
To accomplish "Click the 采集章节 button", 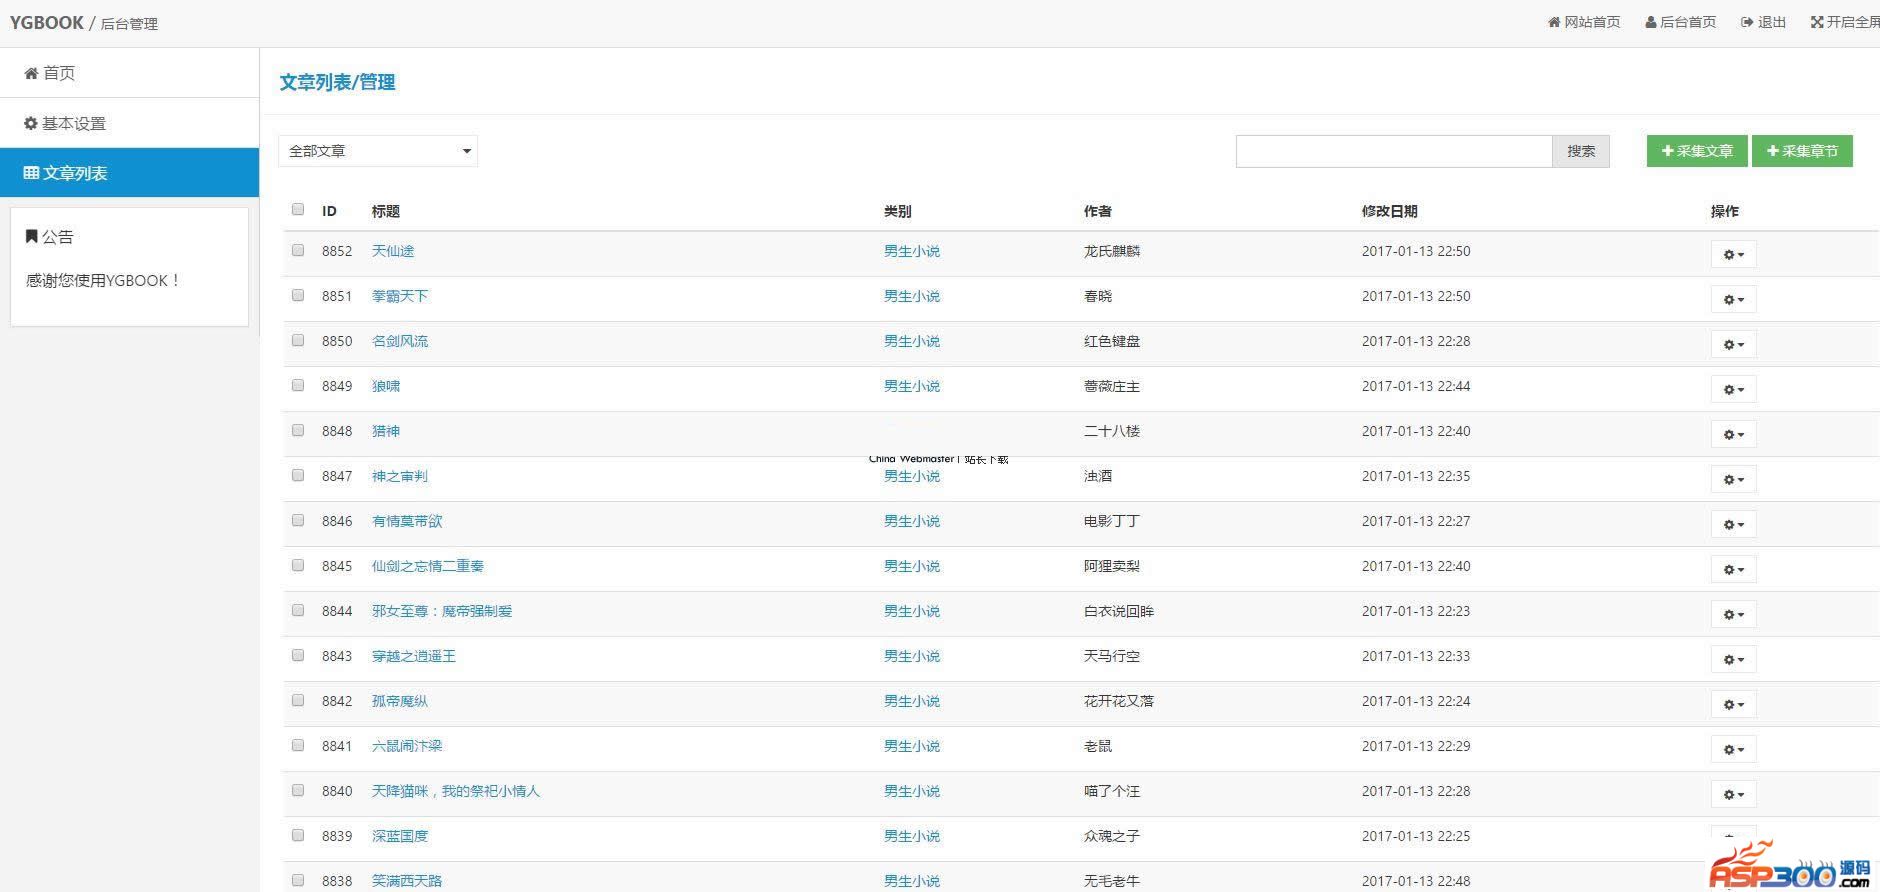I will 1802,151.
